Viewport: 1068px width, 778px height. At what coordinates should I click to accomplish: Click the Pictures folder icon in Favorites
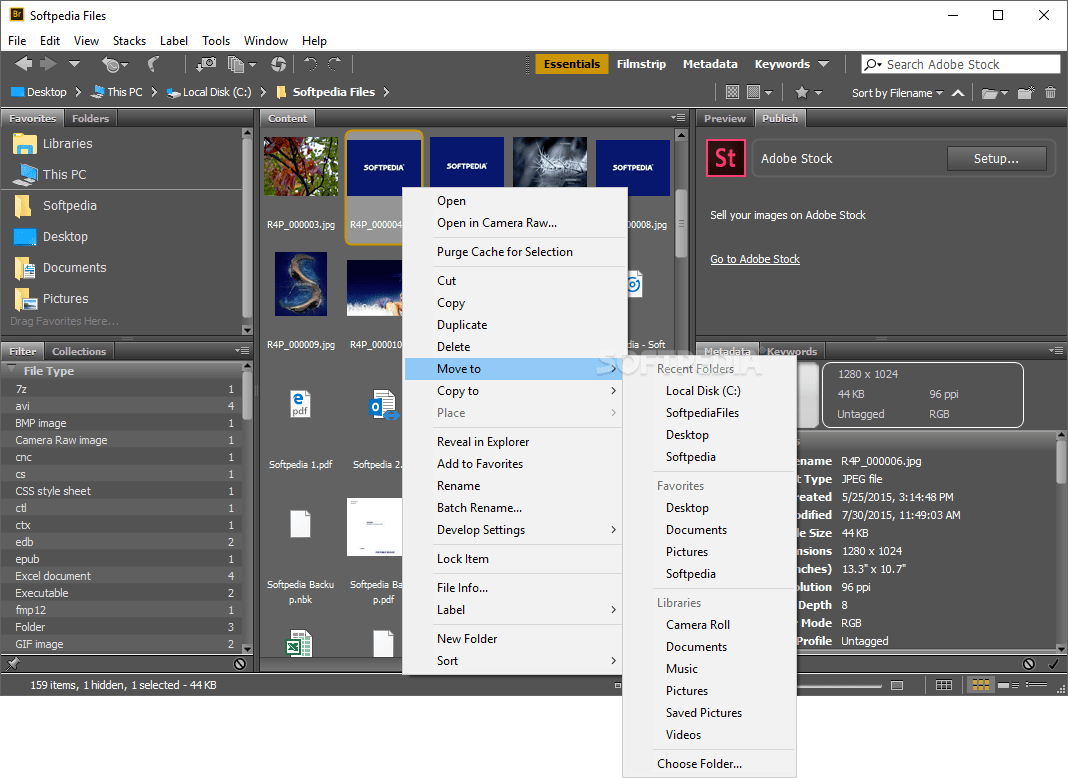[25, 298]
